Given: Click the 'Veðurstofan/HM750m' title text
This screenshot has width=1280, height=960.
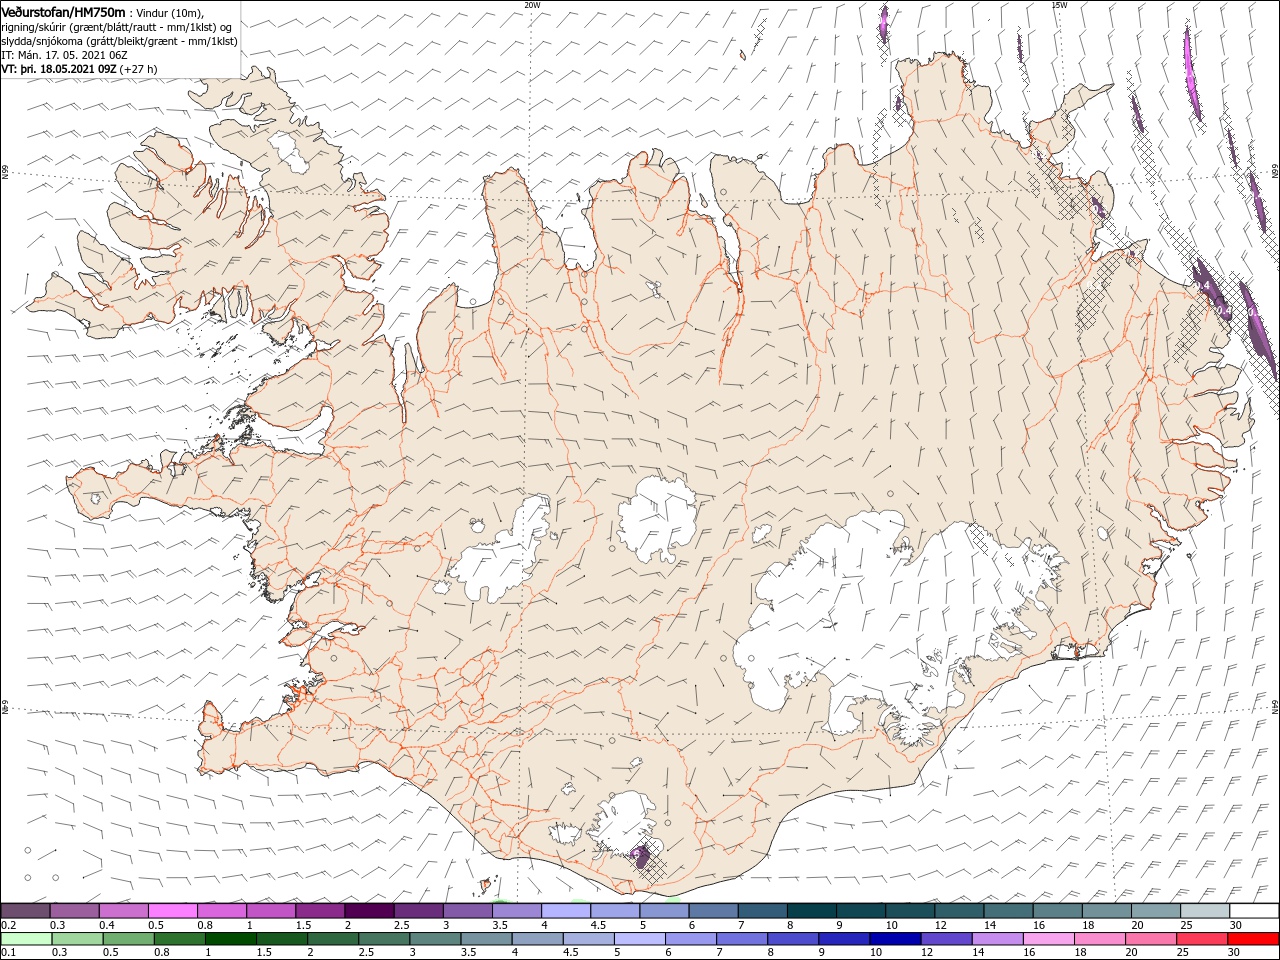Looking at the screenshot, I should point(64,12).
